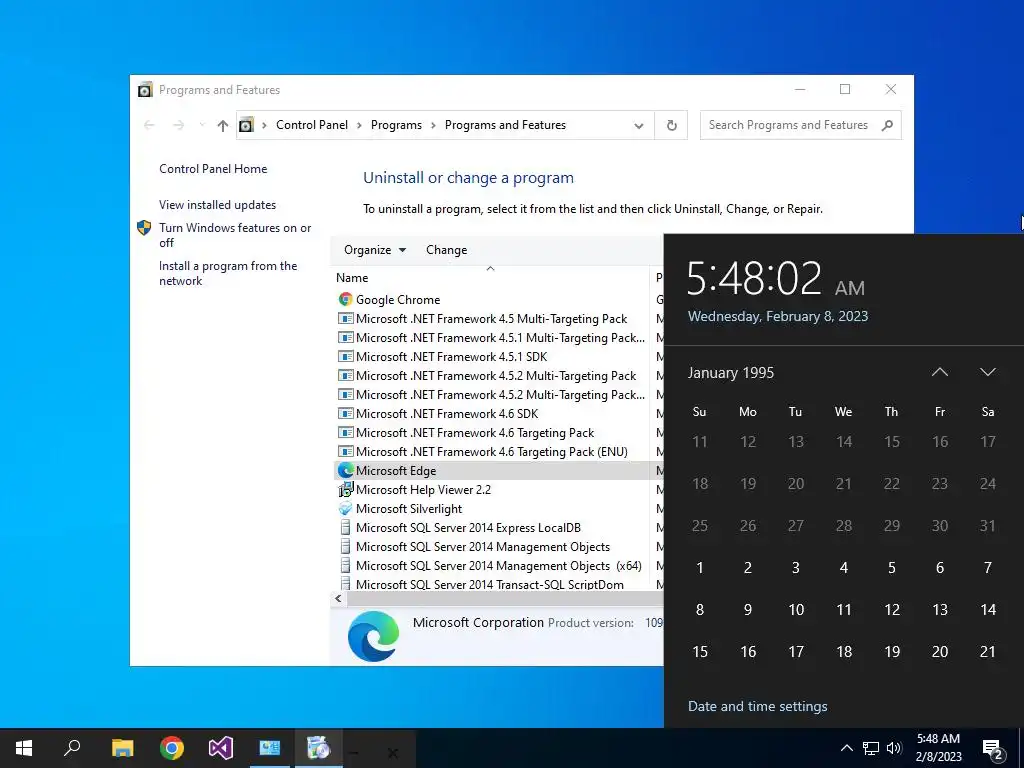Open Date and time settings link

pos(758,706)
